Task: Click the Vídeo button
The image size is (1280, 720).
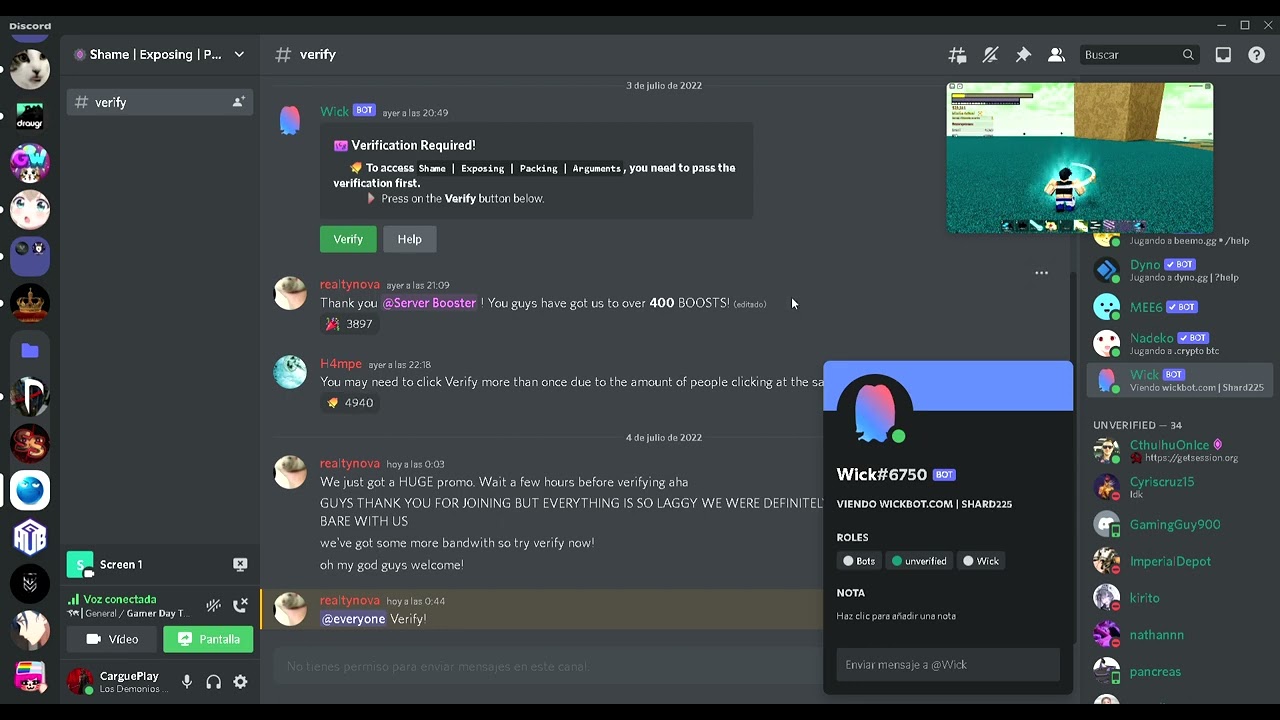Action: (113, 639)
